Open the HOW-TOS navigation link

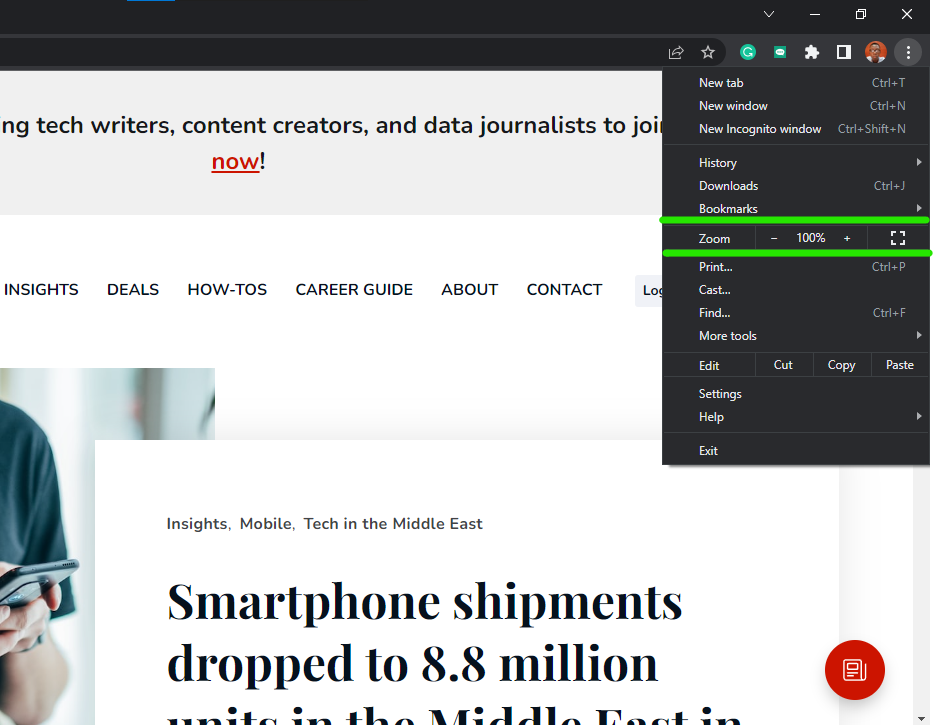(227, 289)
